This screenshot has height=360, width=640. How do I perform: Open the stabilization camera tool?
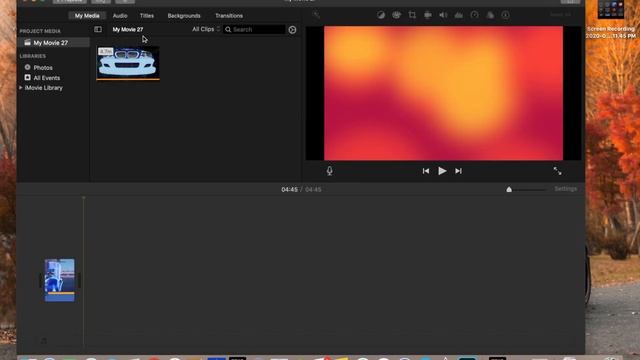pyautogui.click(x=428, y=15)
